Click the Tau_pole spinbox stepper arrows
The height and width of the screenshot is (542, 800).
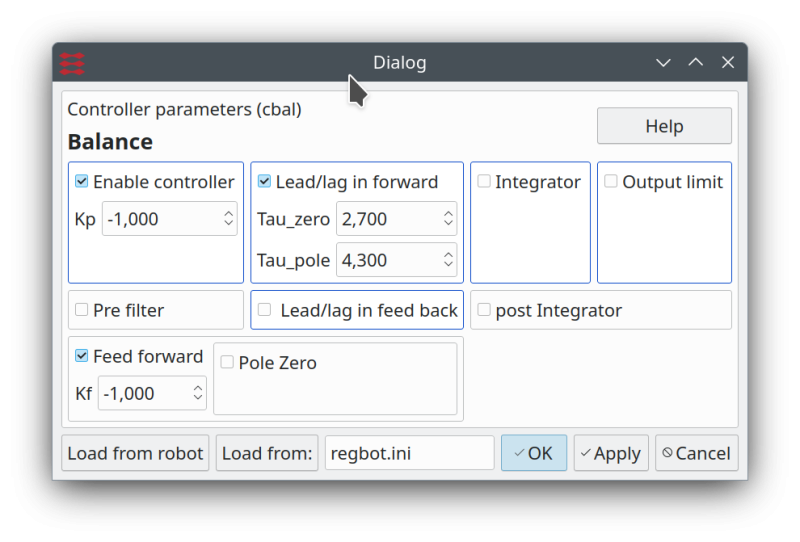(448, 260)
